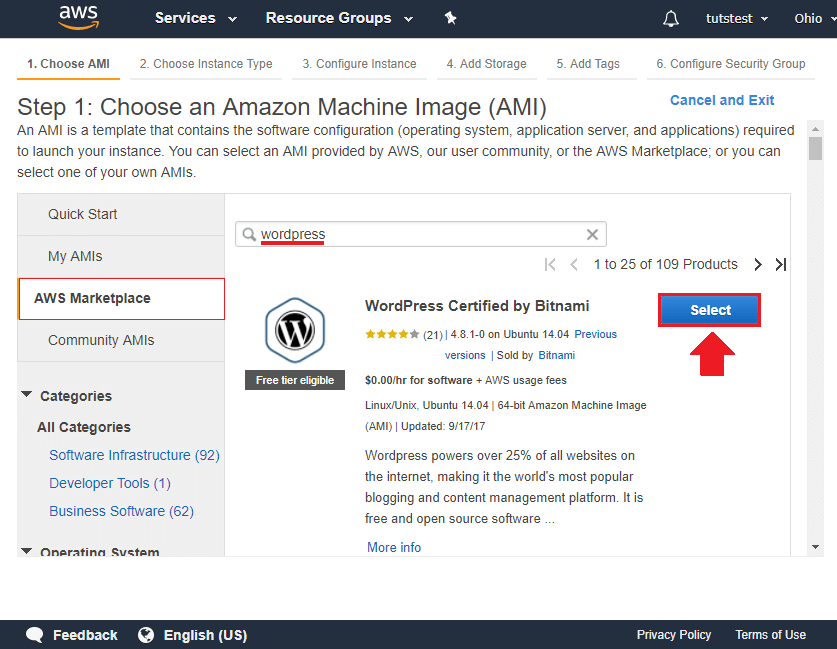Screen dimensions: 837x649
Task: Go to first page of results
Action: tap(550, 264)
